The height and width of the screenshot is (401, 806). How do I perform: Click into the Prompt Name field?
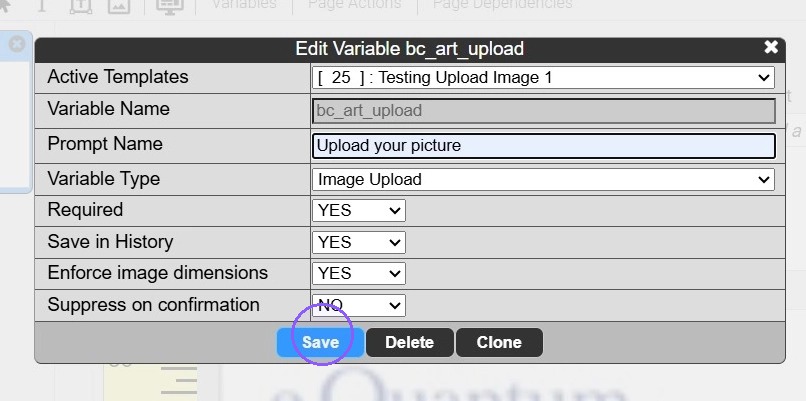[544, 146]
